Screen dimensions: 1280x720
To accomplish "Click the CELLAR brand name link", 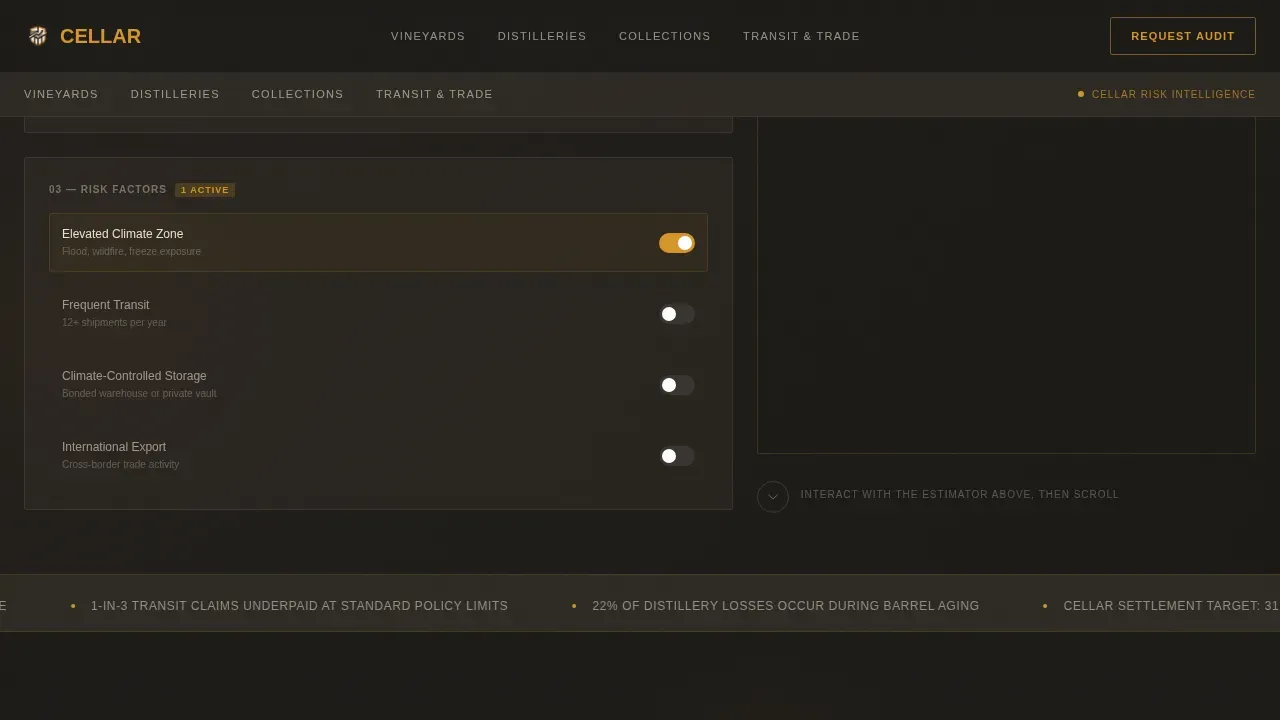I will coord(100,36).
